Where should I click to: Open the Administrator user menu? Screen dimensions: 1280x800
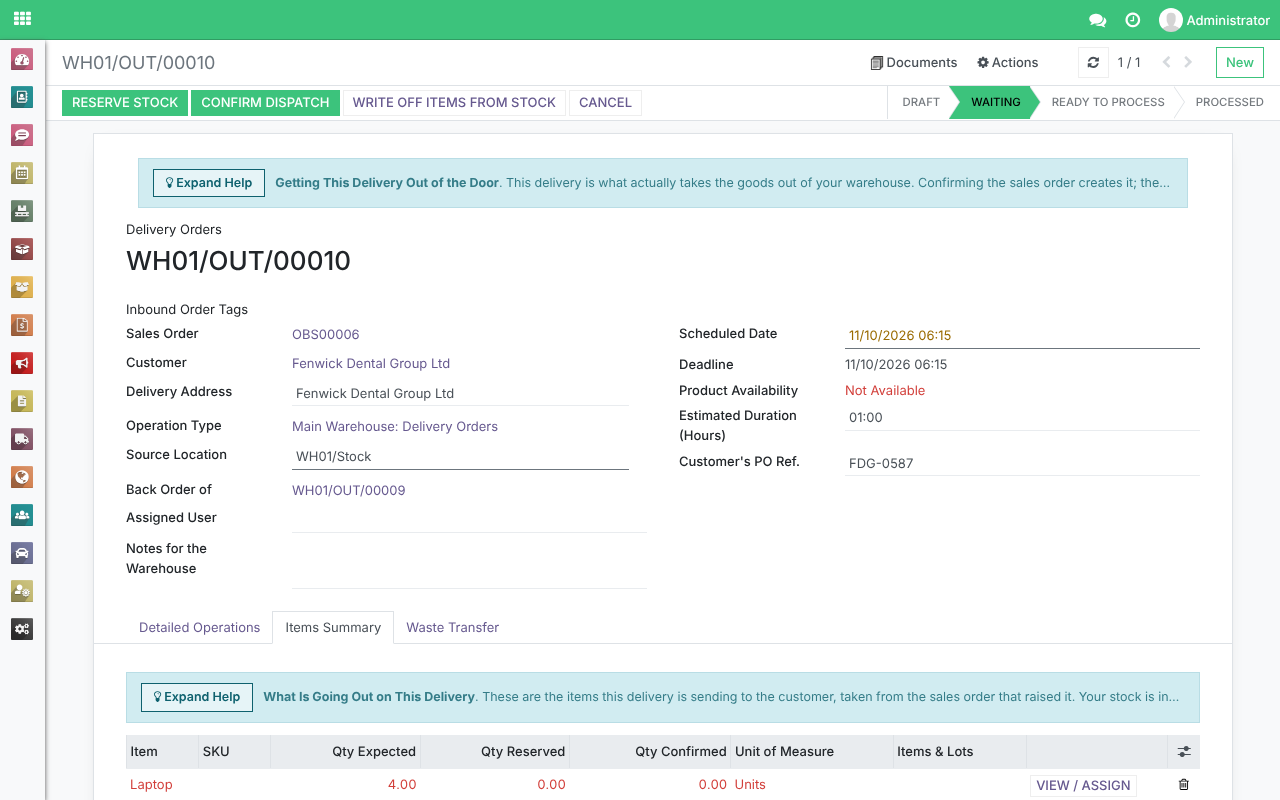point(1214,20)
